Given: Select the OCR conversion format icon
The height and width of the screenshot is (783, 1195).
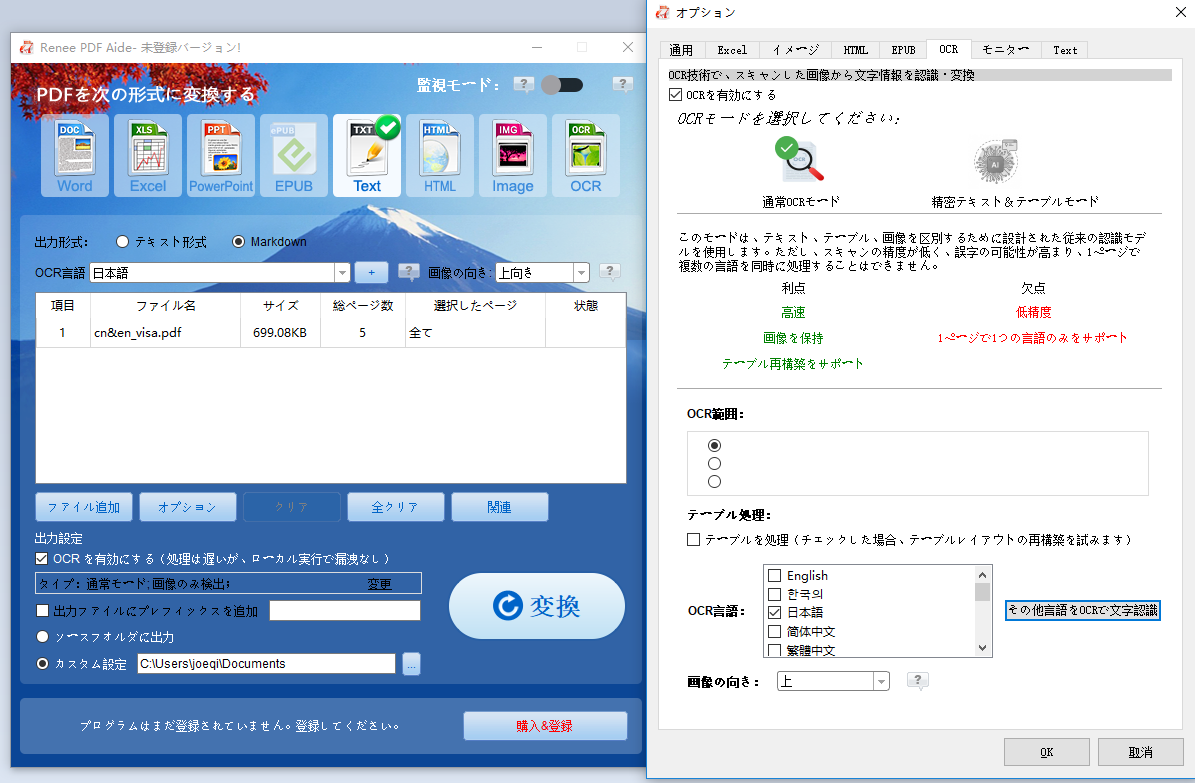Looking at the screenshot, I should click(x=585, y=155).
